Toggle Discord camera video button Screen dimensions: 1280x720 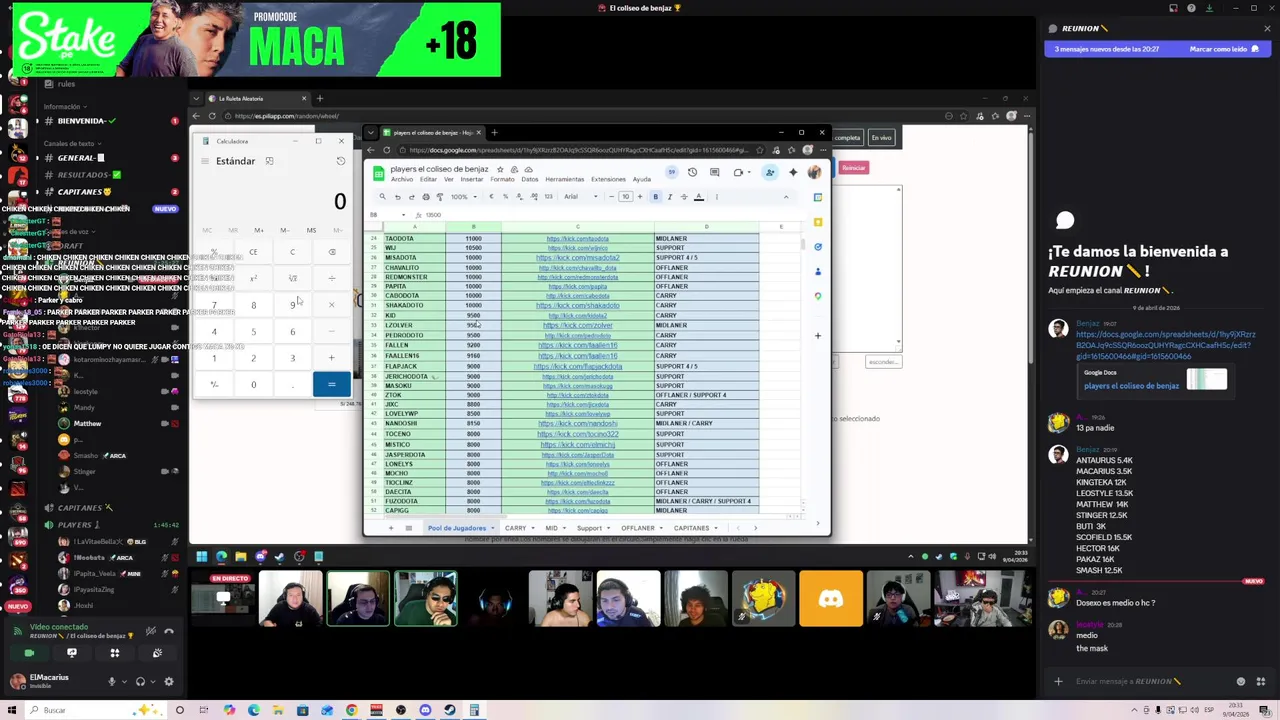pos(29,653)
